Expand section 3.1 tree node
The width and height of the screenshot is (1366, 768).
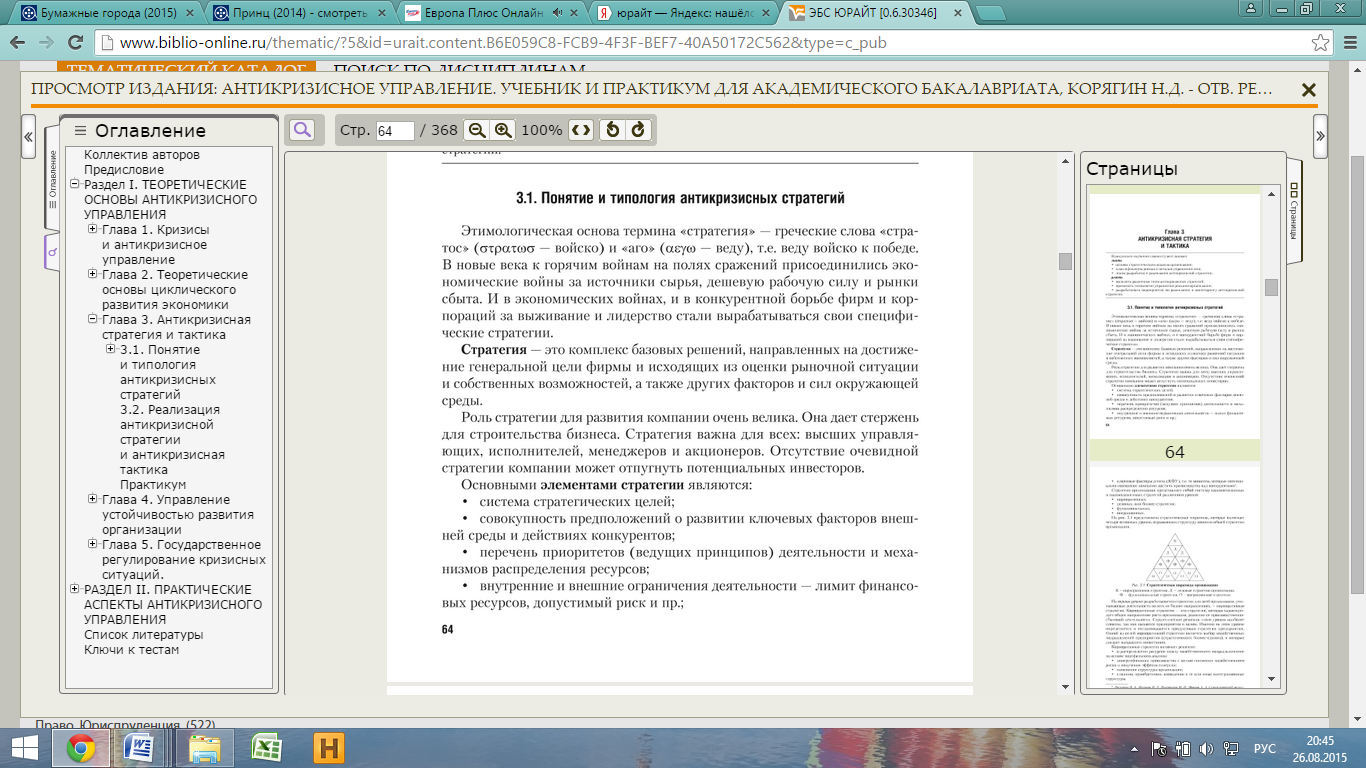[x=111, y=350]
